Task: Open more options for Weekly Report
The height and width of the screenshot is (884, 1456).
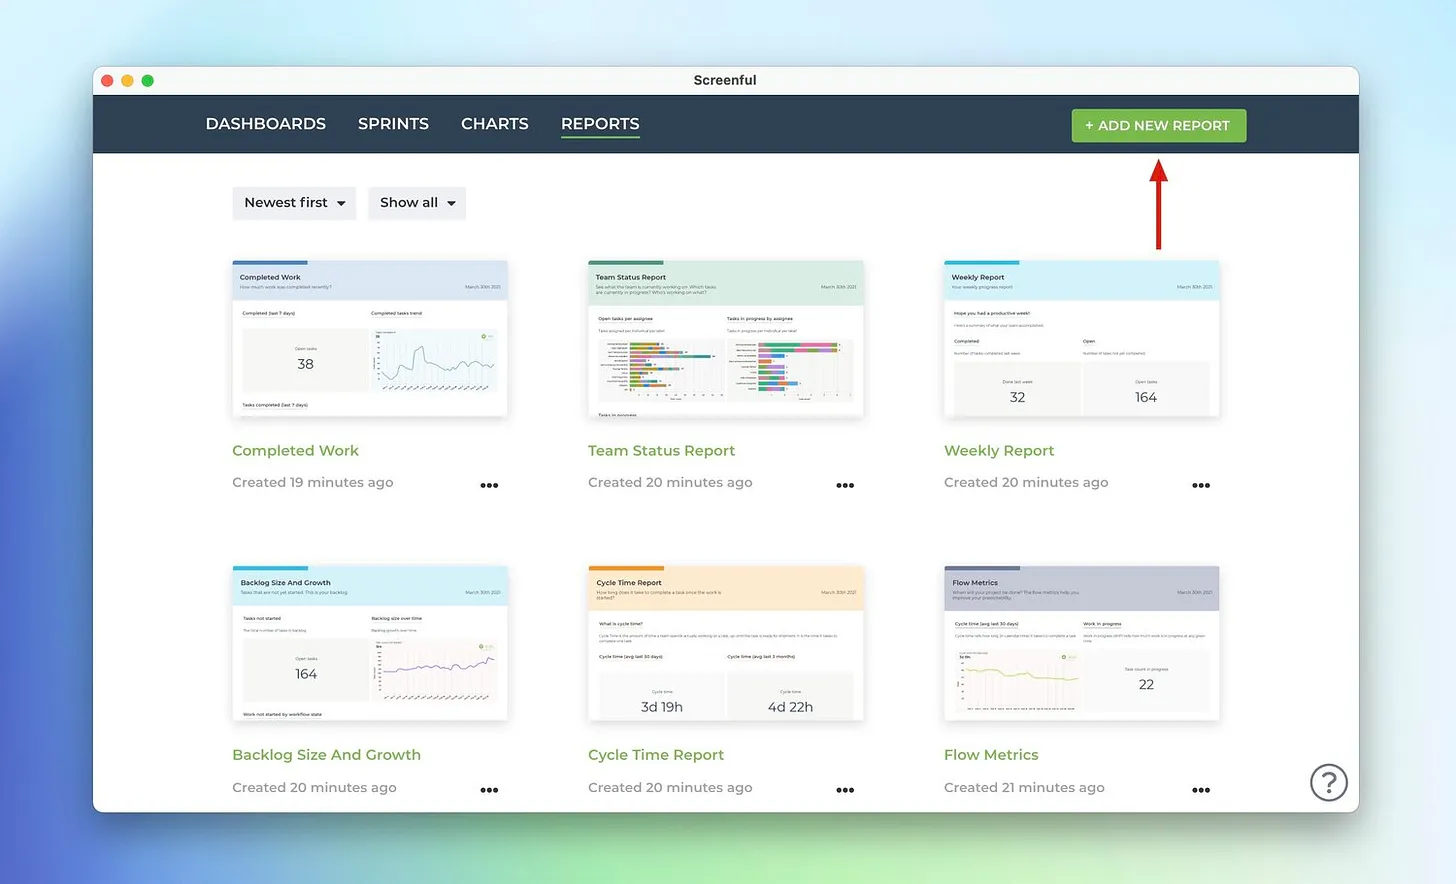Action: (x=1201, y=485)
